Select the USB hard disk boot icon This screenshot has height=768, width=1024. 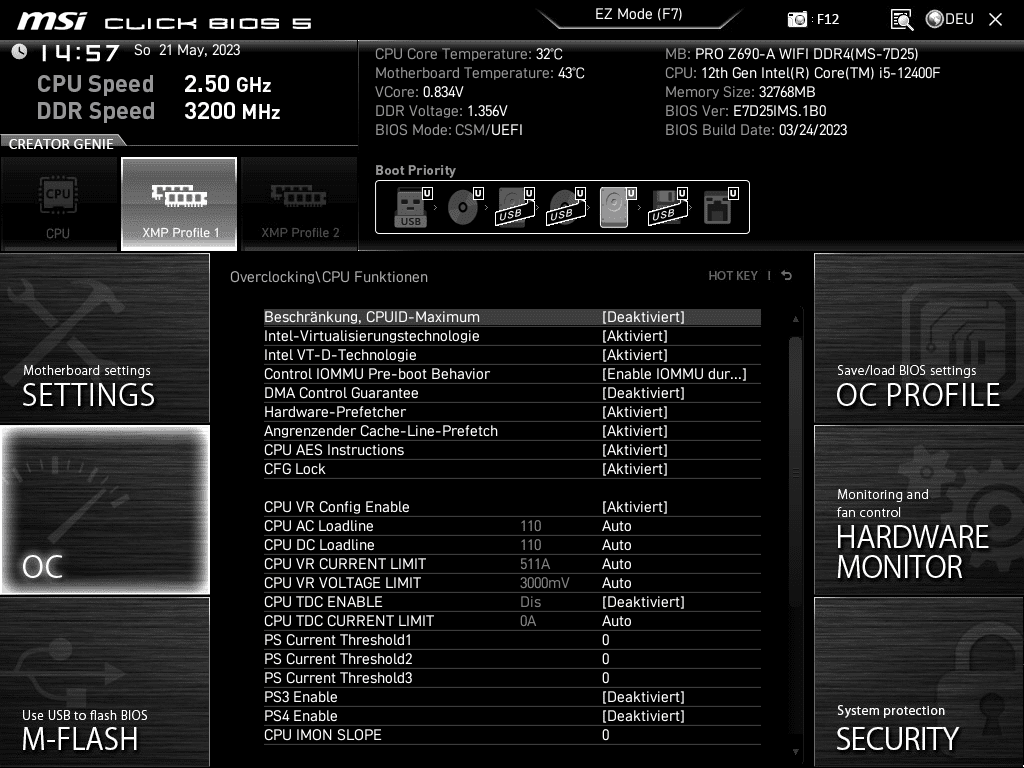click(515, 207)
